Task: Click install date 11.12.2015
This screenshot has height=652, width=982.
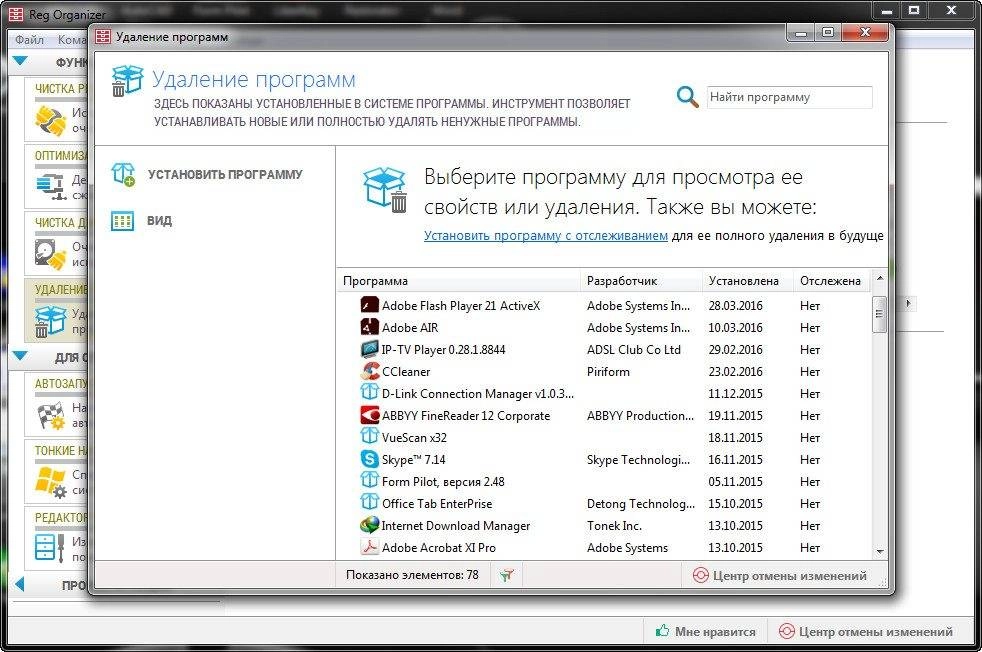Action: (735, 393)
